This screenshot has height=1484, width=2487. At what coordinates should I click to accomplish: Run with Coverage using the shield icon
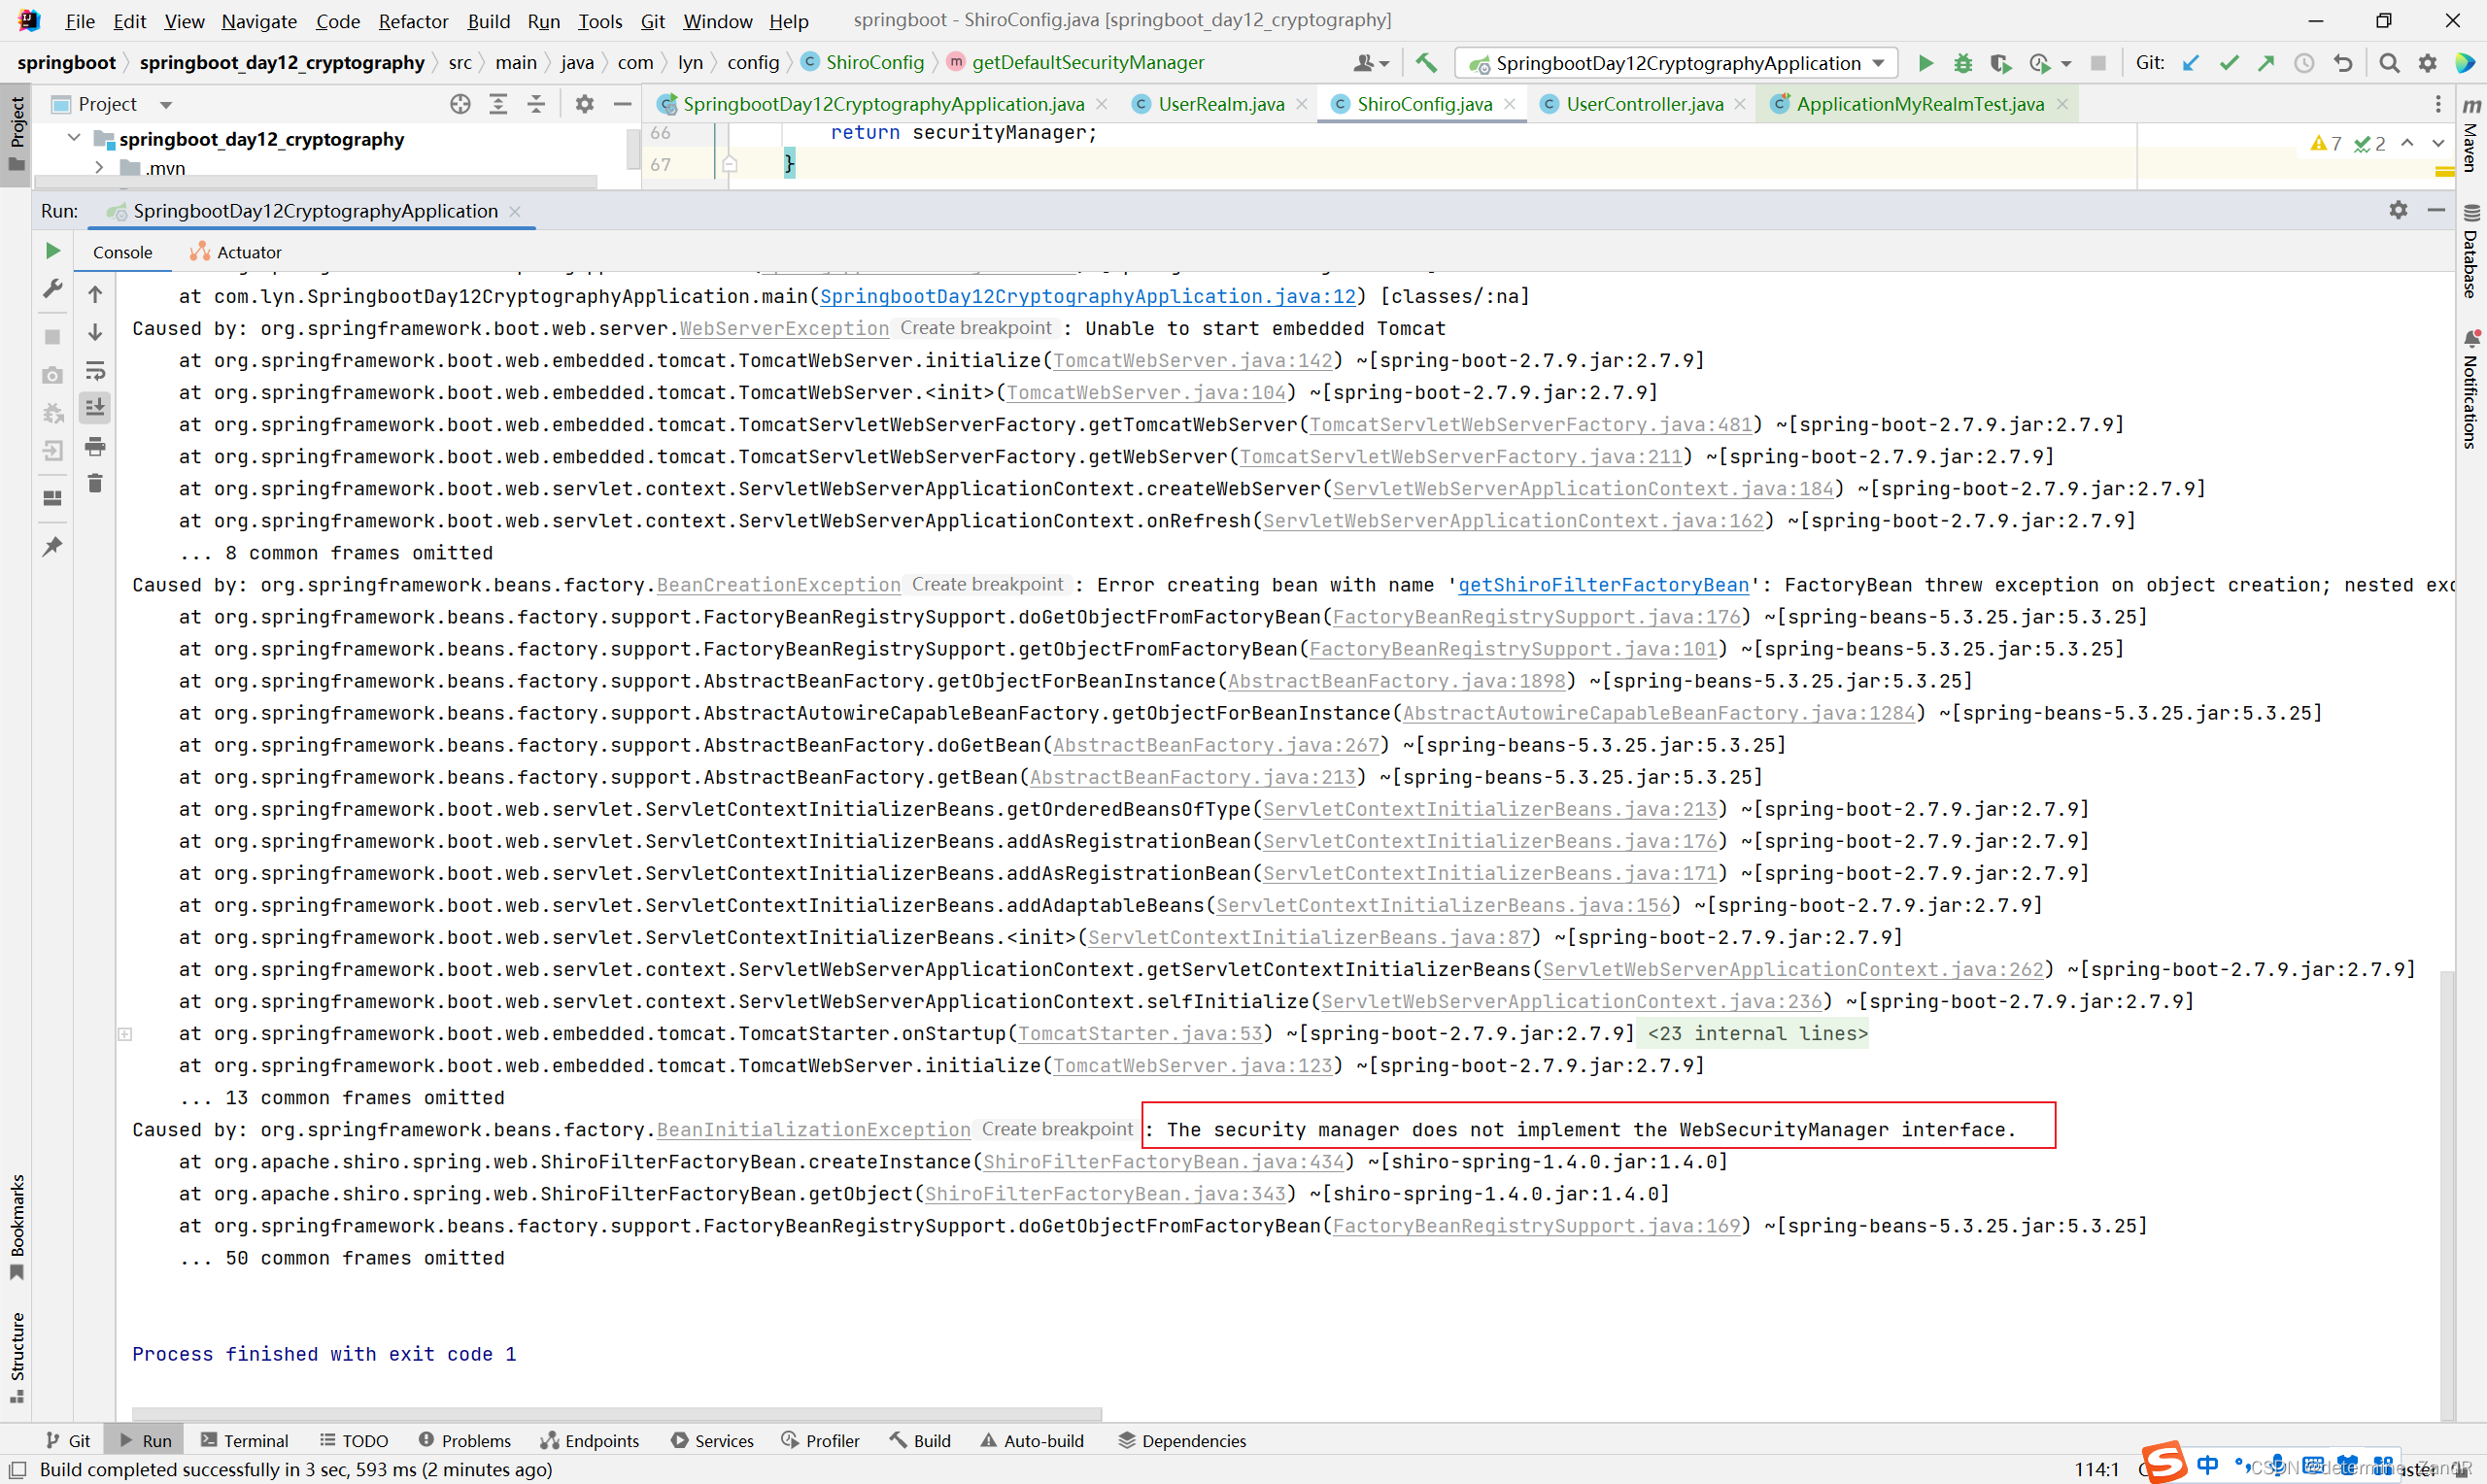coord(2001,62)
